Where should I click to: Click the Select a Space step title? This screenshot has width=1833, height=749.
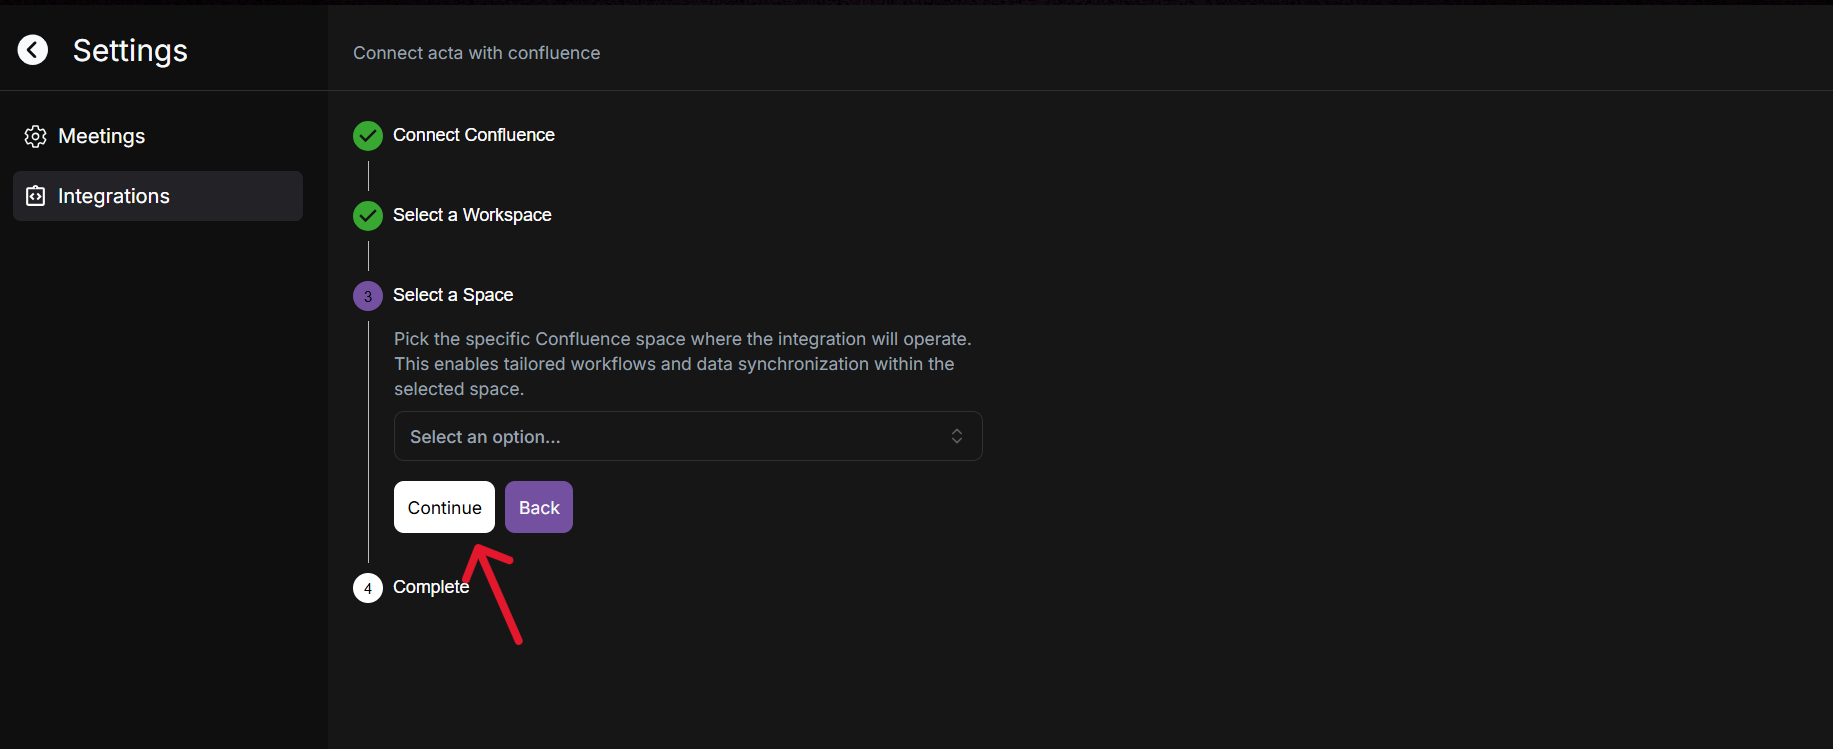[x=453, y=295]
